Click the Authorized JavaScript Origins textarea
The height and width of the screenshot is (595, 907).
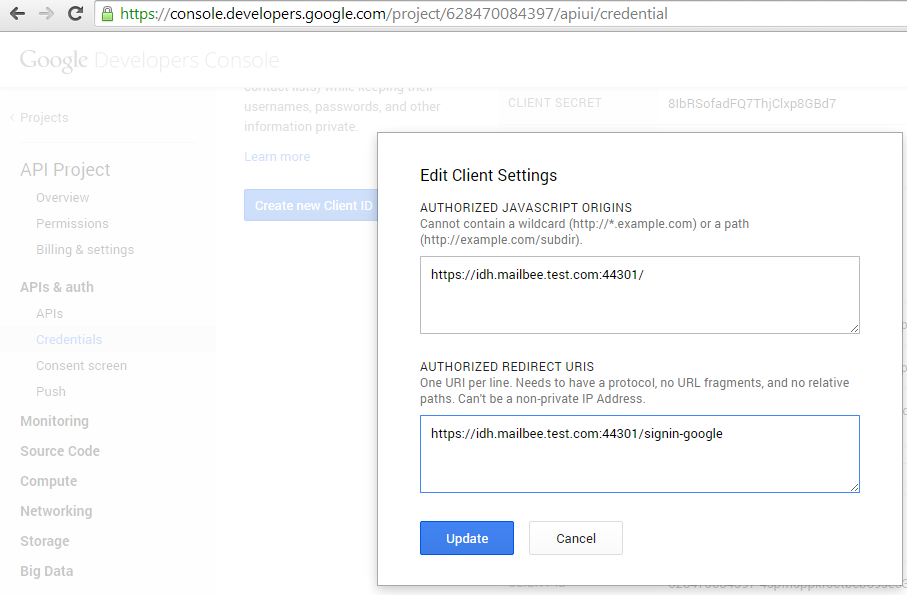pyautogui.click(x=640, y=295)
